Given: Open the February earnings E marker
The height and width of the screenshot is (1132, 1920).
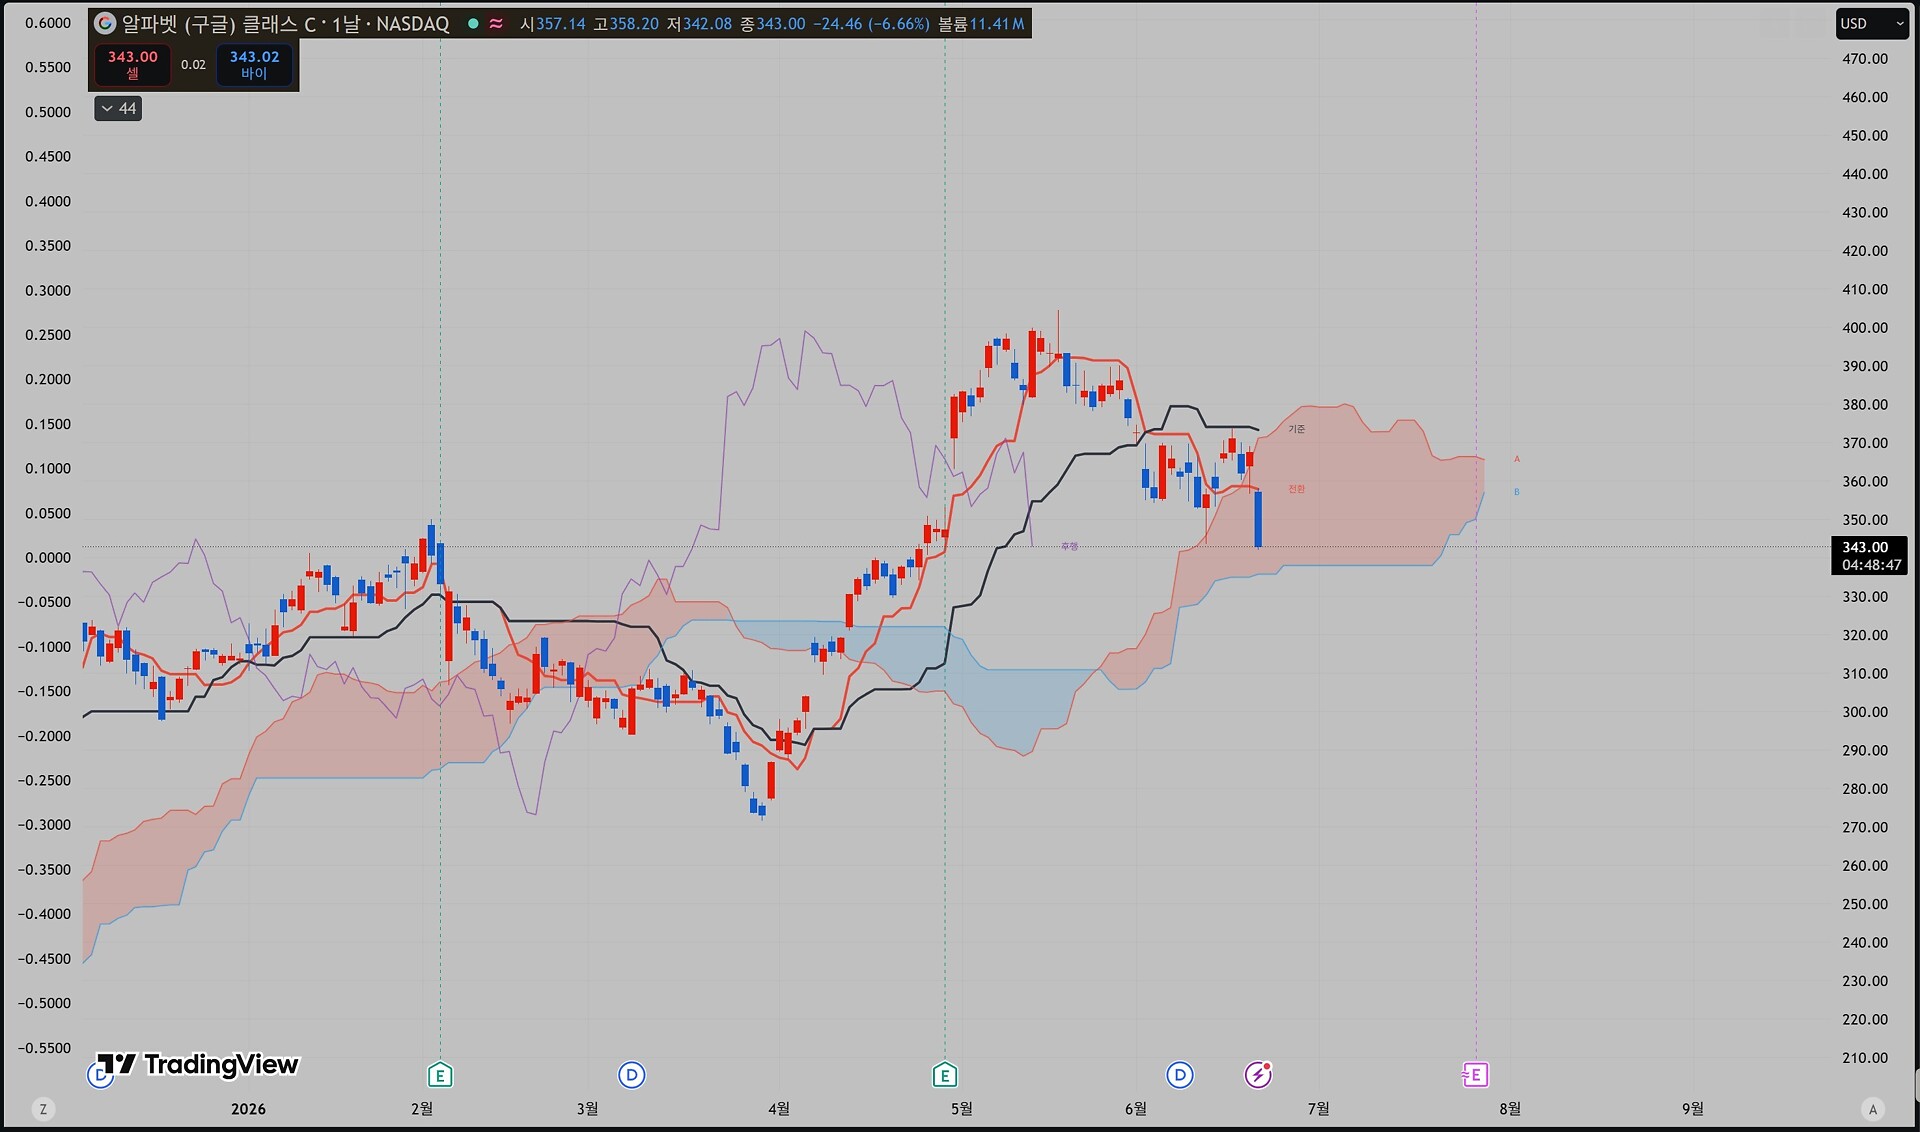Looking at the screenshot, I should click(440, 1075).
